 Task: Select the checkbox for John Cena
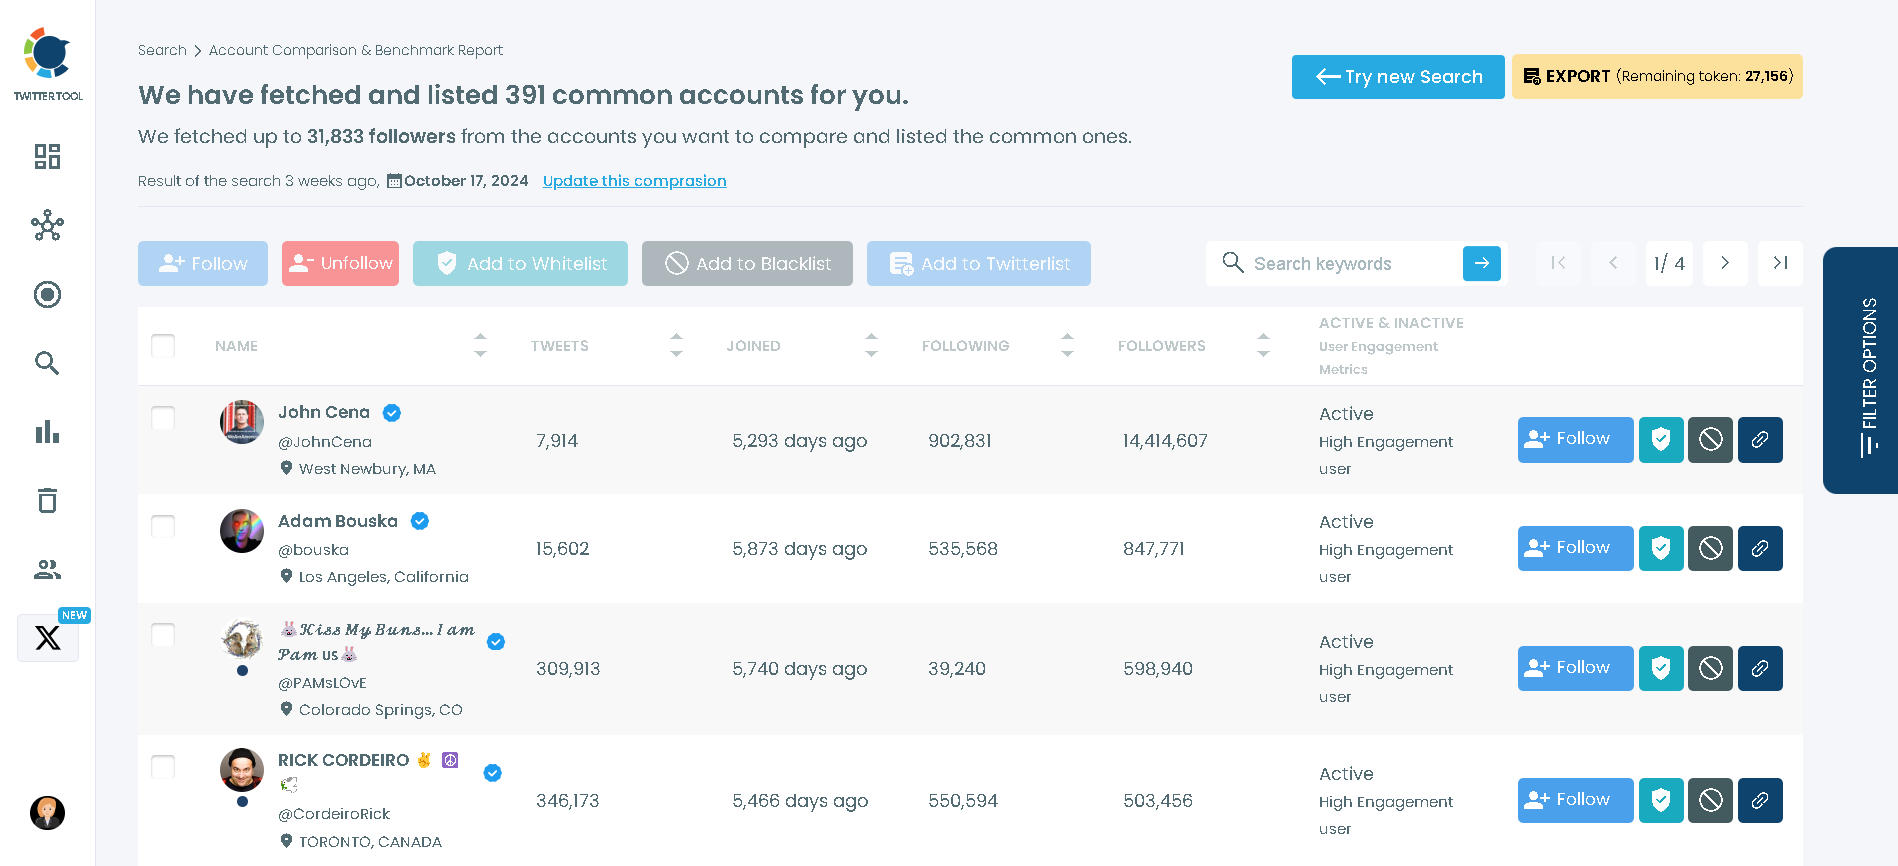pos(163,418)
